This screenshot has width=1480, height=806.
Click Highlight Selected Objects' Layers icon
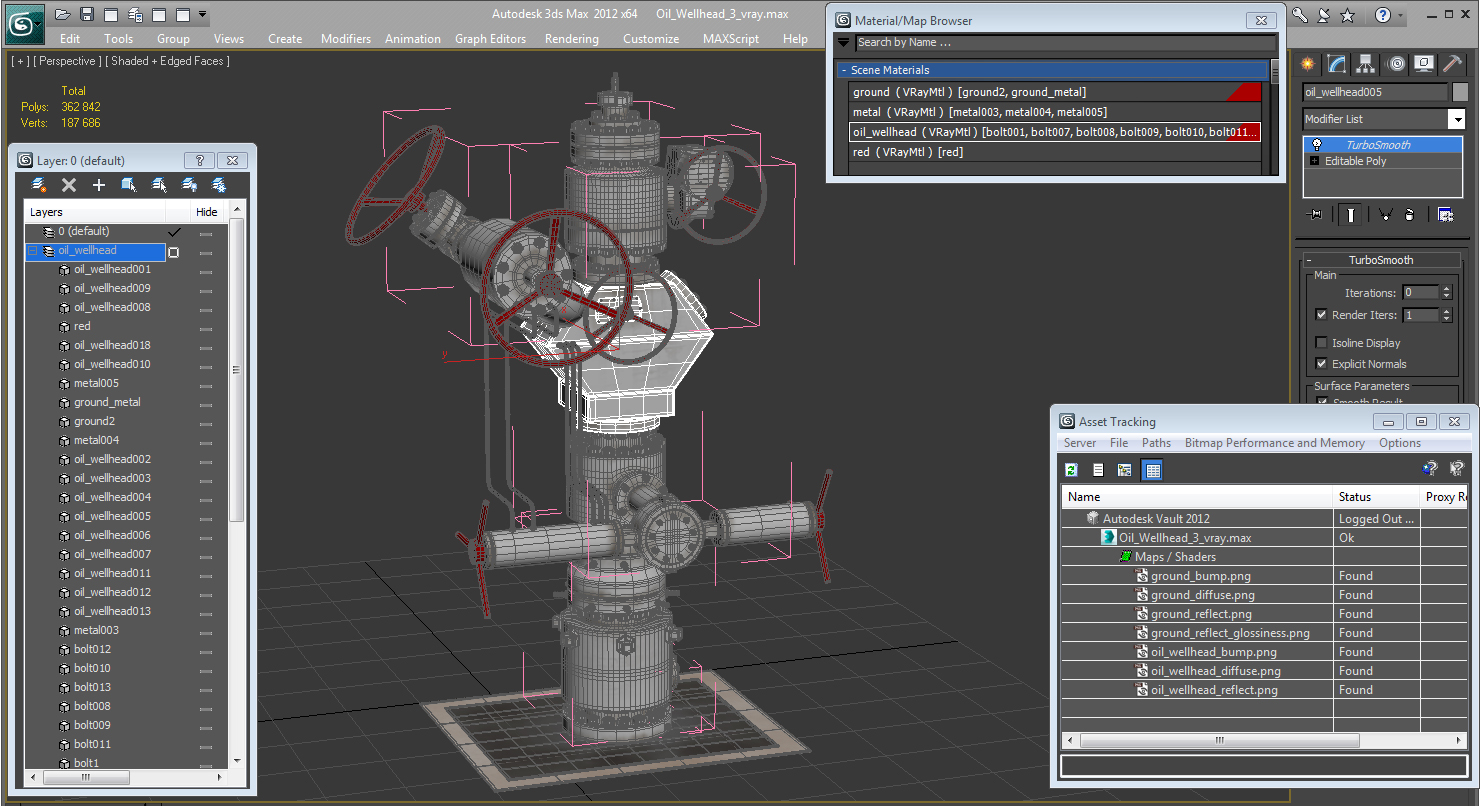pos(159,185)
